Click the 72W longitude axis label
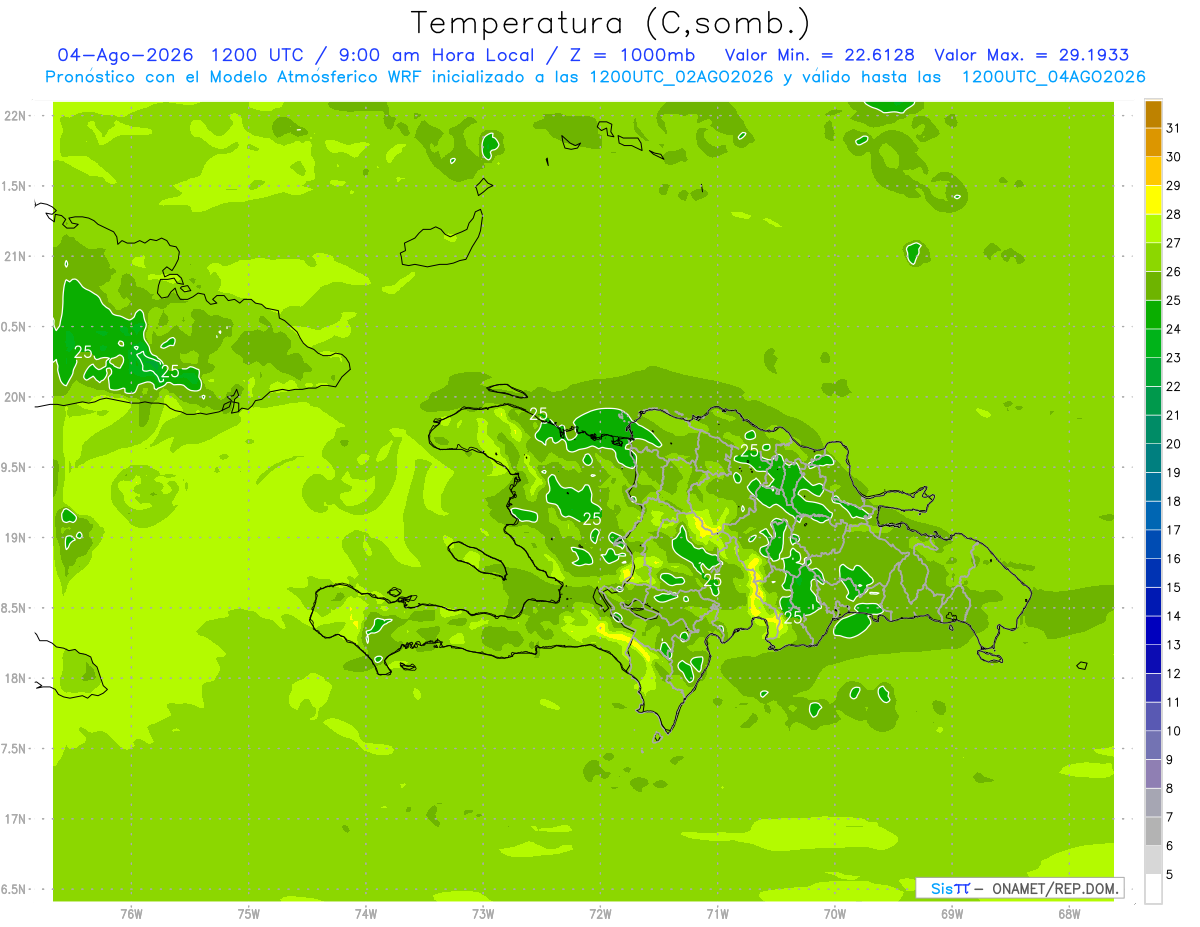 [x=600, y=914]
